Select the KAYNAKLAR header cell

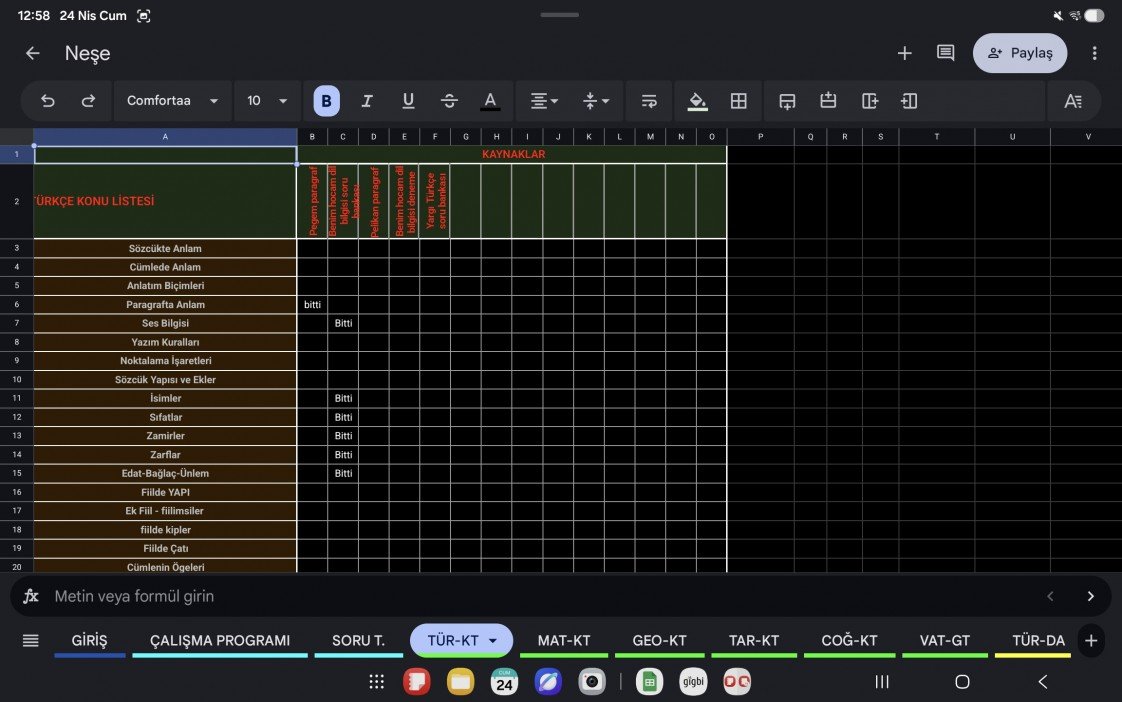pos(512,154)
